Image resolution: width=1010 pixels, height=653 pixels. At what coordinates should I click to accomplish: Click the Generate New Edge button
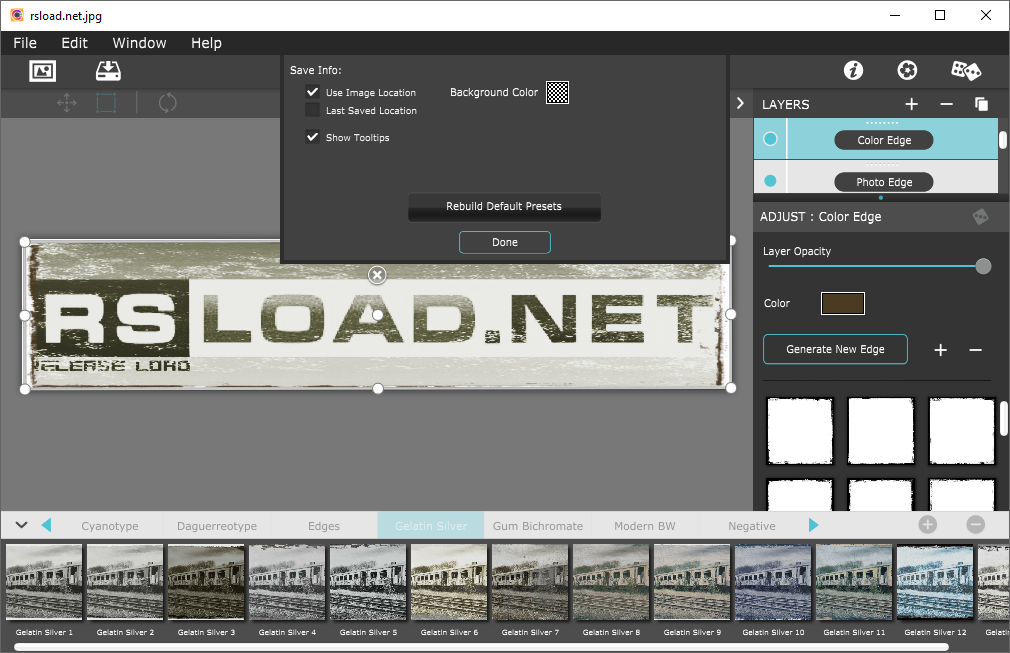[835, 349]
